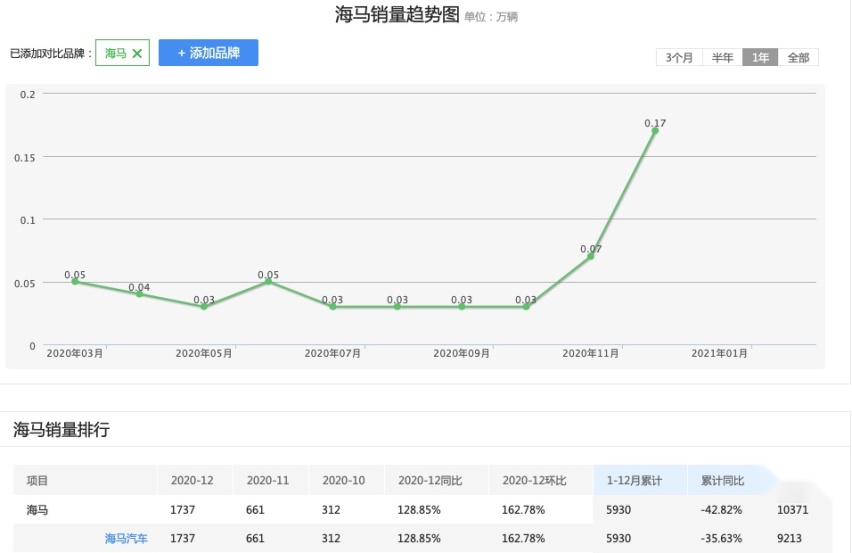Click the -42.82% cell in the 海马 row
Viewport: 852px width, 553px height.
pos(721,510)
